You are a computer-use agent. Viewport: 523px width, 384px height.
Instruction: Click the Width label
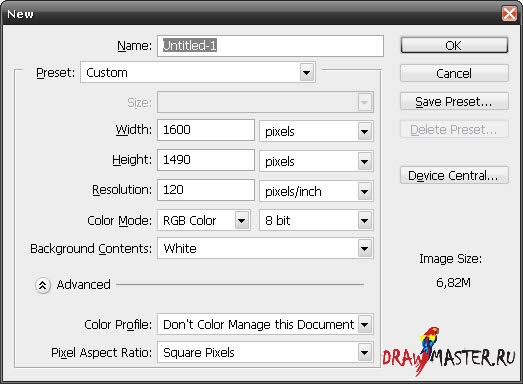pyautogui.click(x=133, y=129)
